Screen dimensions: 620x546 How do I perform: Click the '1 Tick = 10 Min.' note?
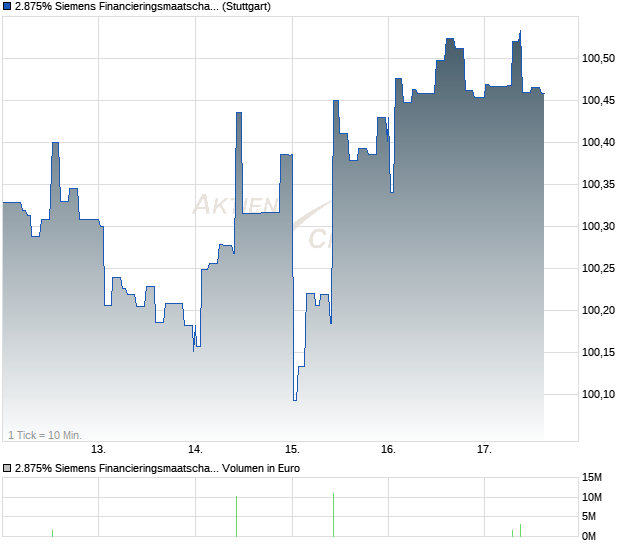(x=45, y=435)
